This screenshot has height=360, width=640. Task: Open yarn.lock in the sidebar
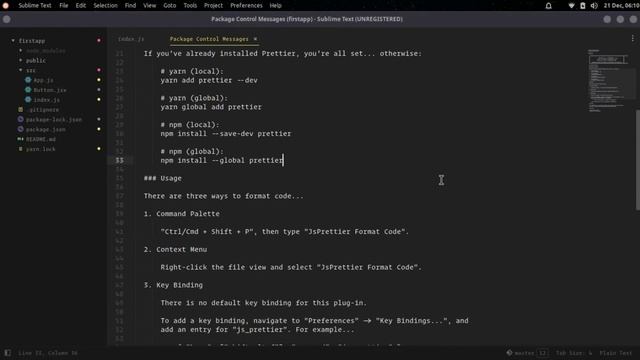[x=41, y=149]
